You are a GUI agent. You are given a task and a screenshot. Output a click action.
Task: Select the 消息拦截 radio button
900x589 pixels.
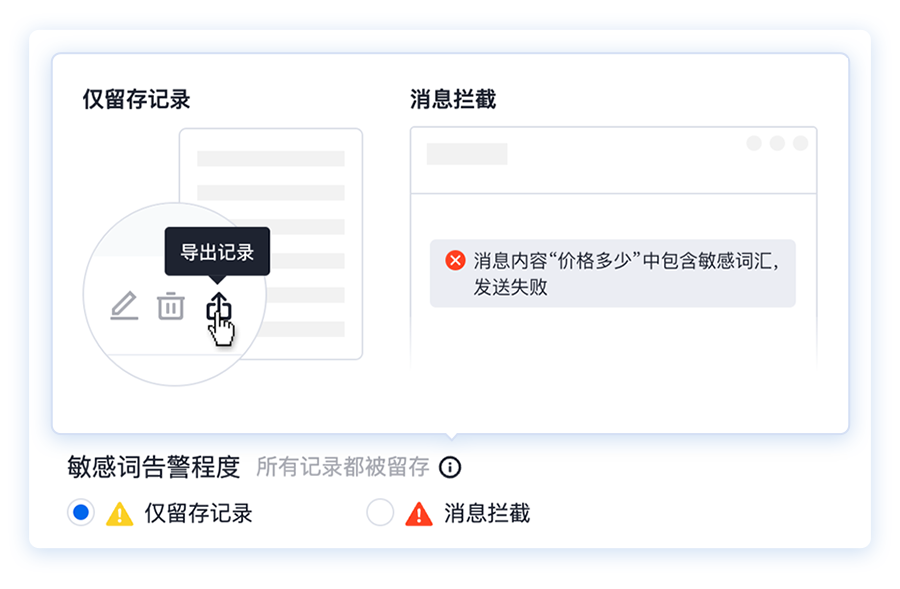click(x=380, y=512)
